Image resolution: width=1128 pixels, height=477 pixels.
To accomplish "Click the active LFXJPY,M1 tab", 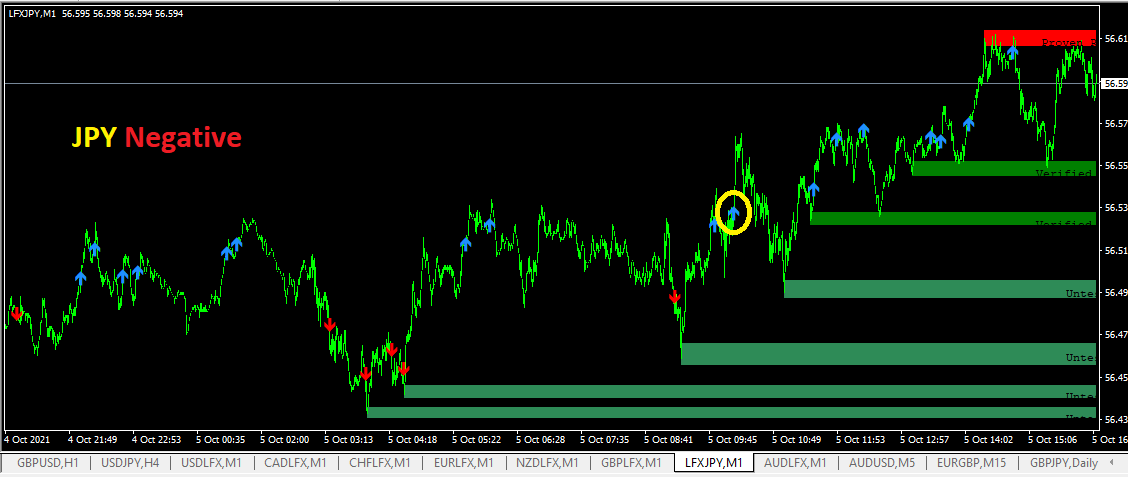I will tap(714, 463).
